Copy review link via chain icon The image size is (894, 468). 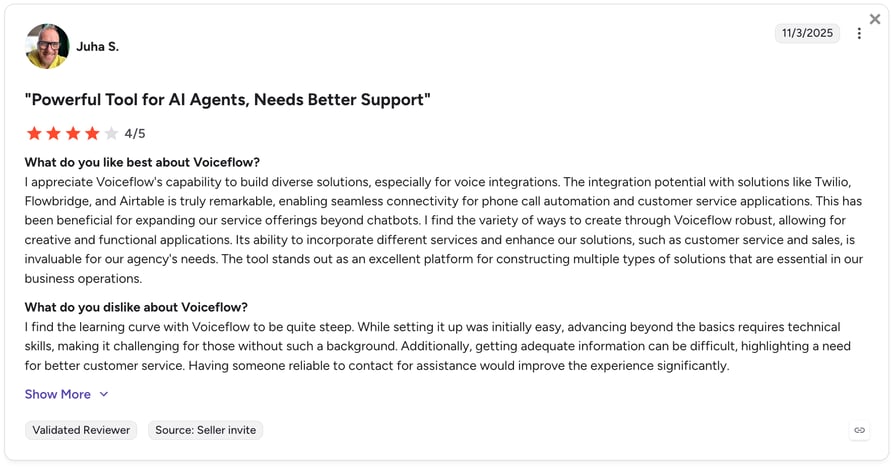(x=859, y=430)
